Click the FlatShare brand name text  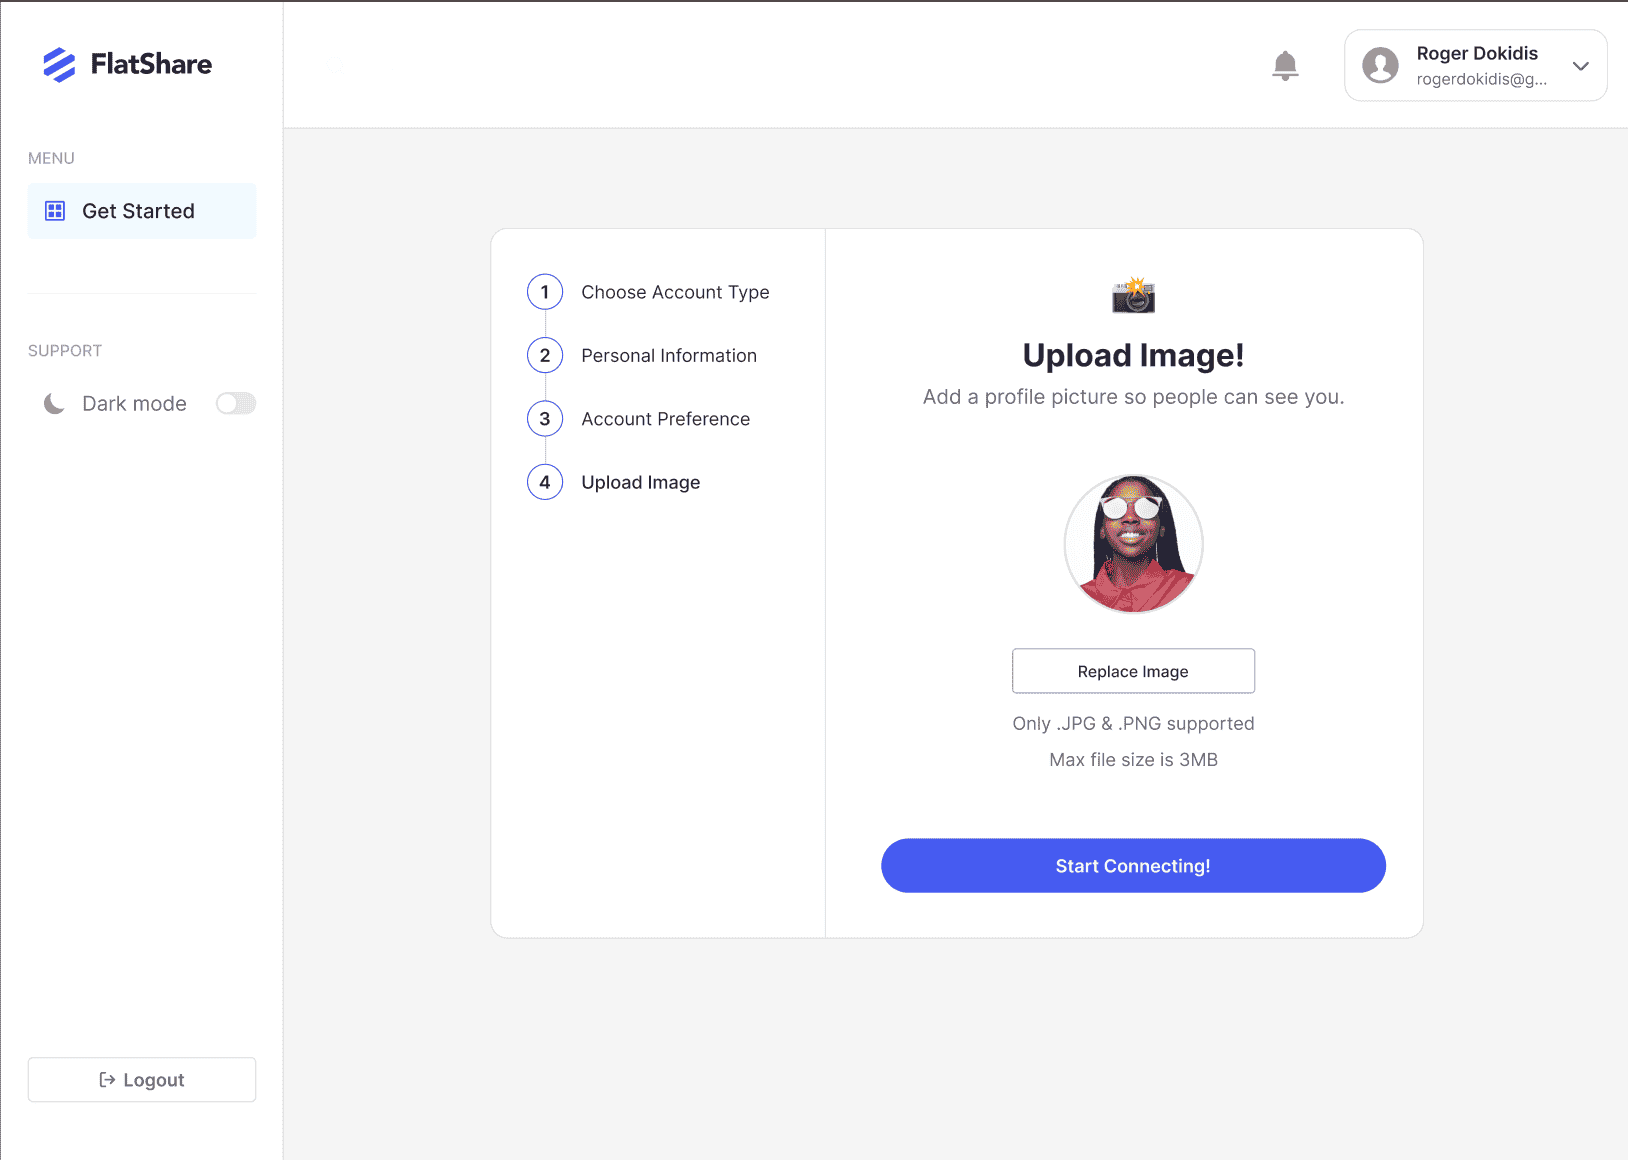tap(151, 65)
